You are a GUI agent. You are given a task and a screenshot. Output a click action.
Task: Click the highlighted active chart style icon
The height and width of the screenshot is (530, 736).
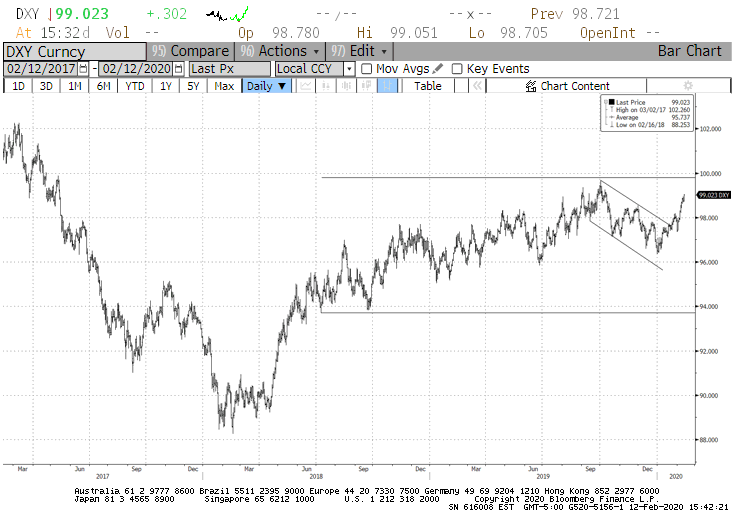click(386, 86)
